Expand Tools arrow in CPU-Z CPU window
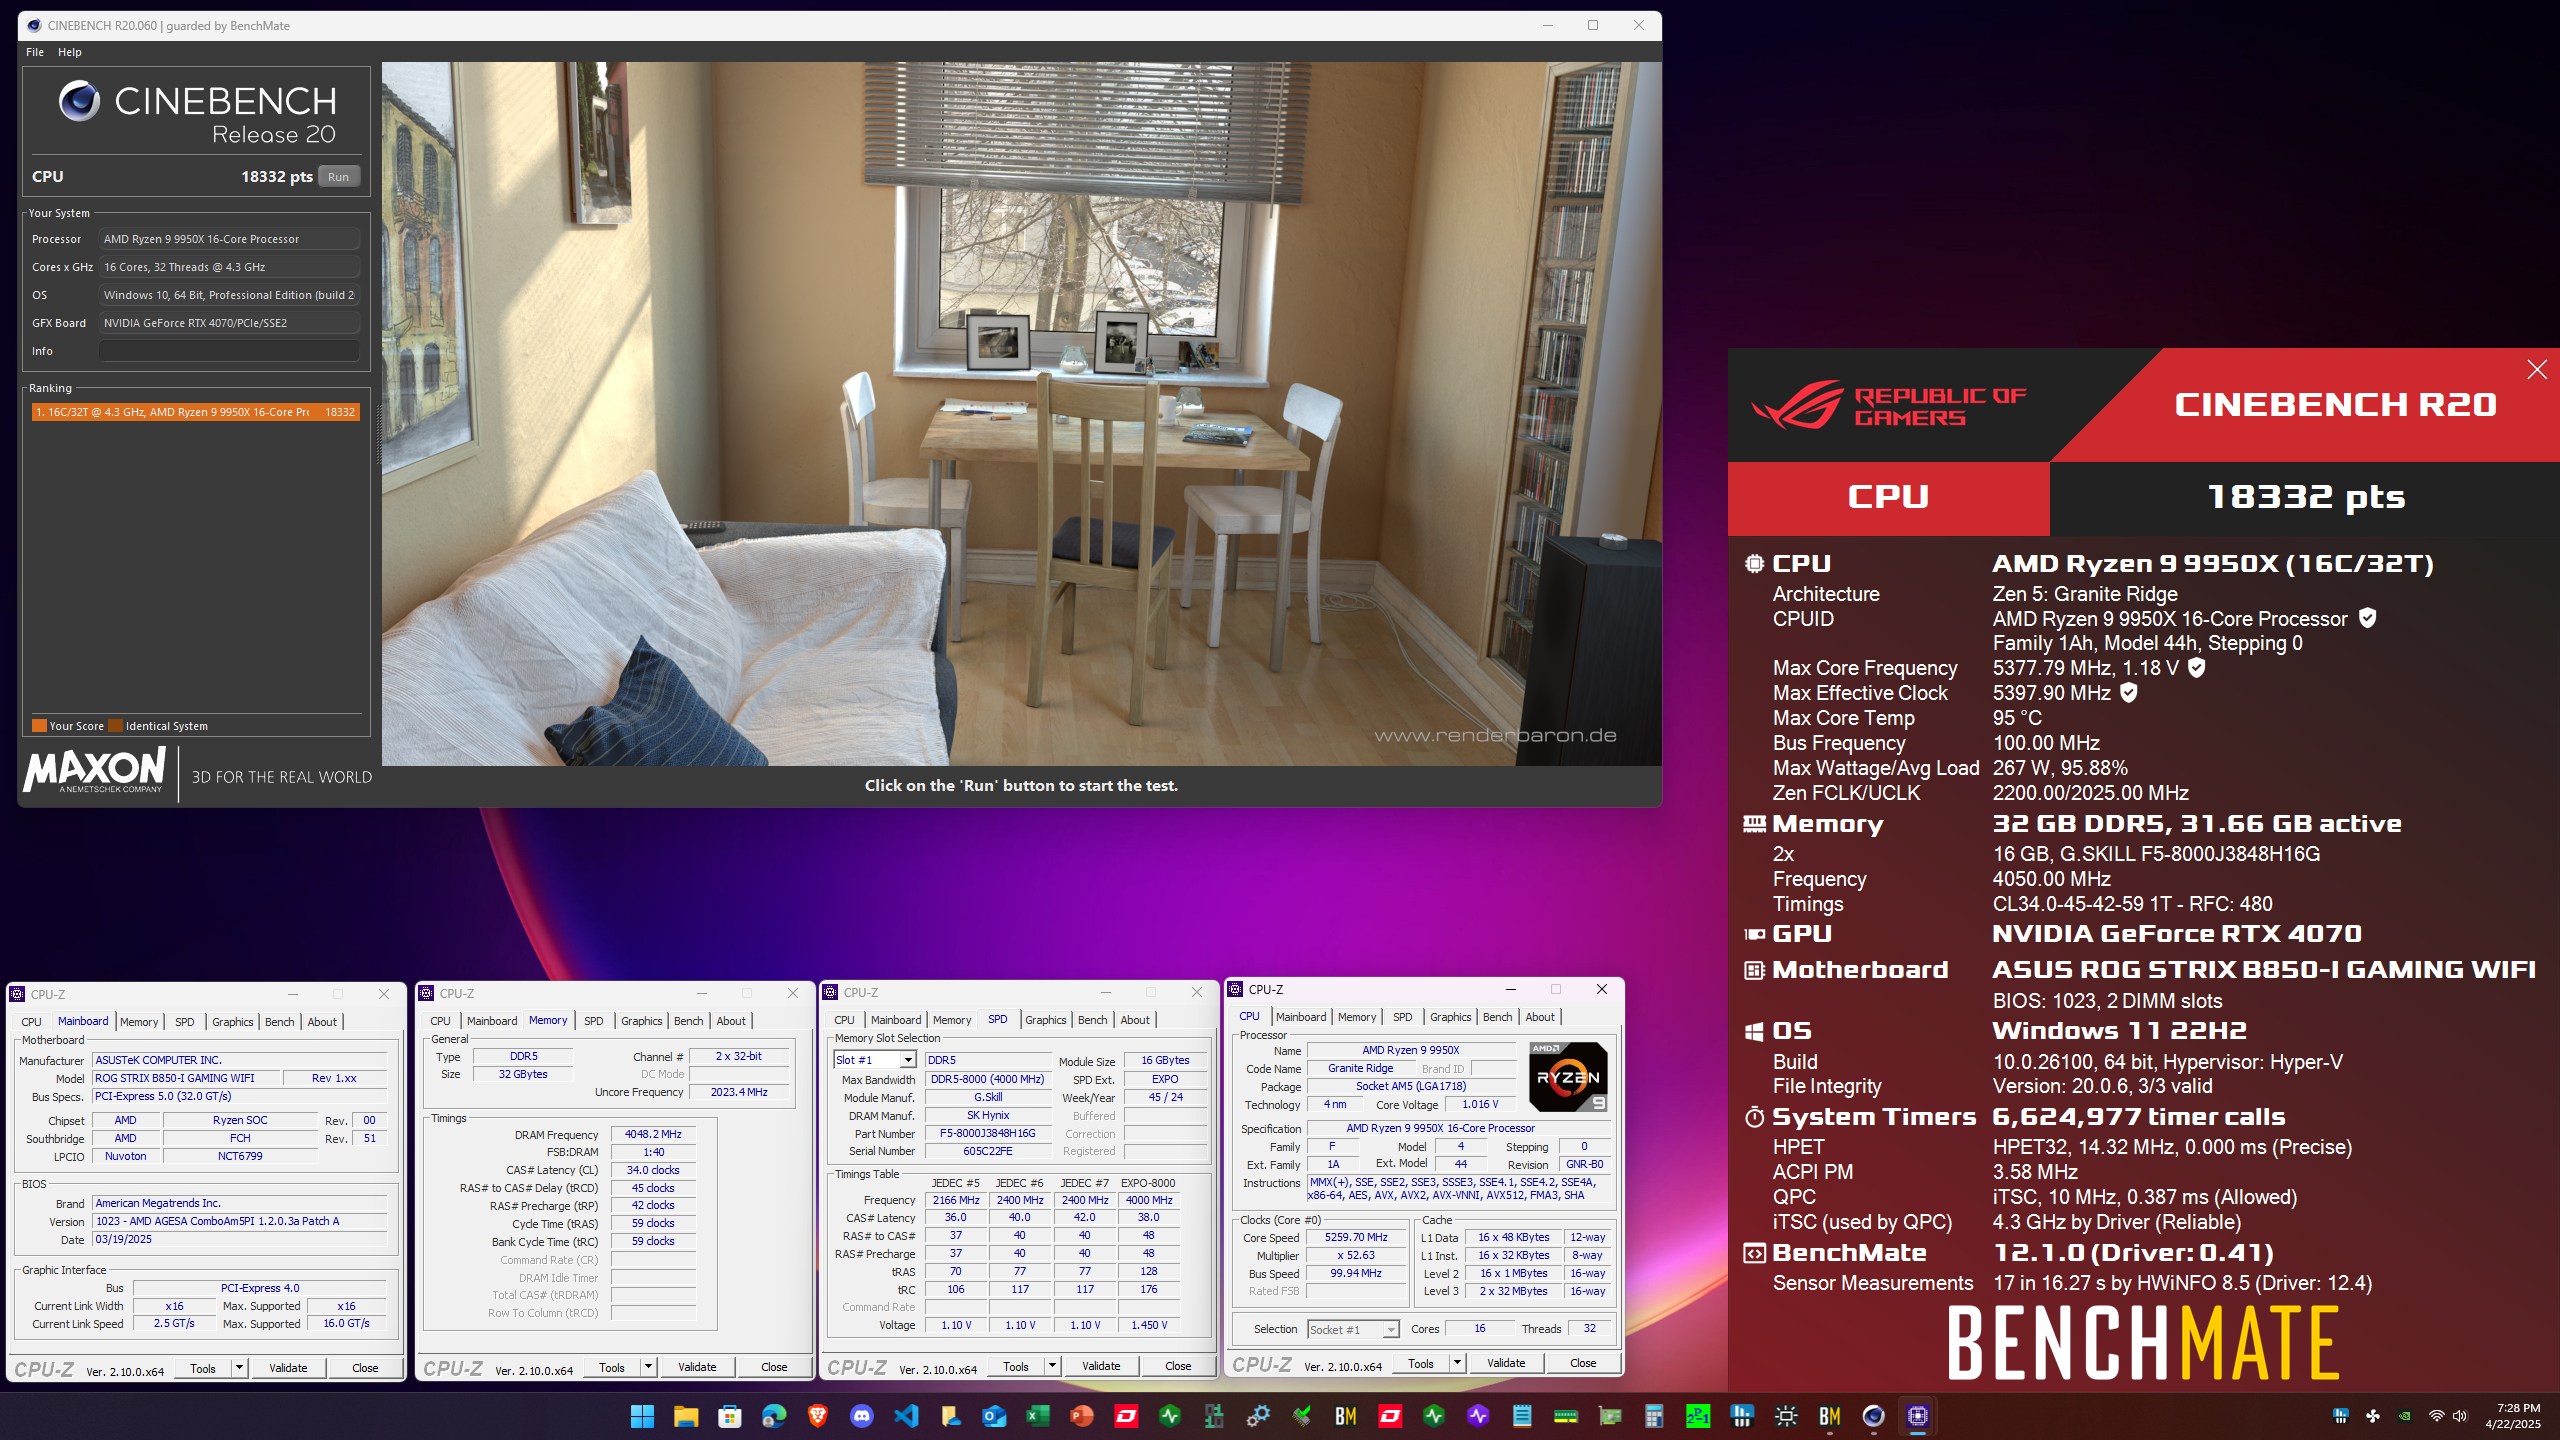 (x=1457, y=1363)
